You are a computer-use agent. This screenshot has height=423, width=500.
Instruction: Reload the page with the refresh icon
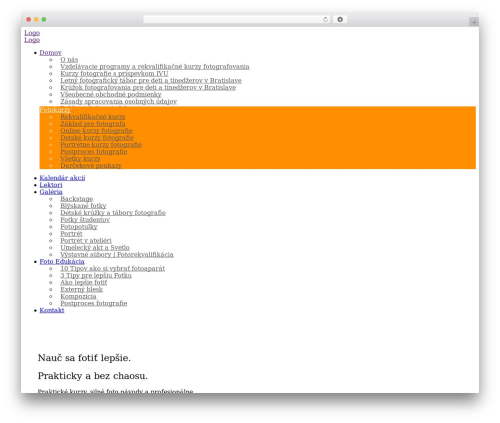325,20
